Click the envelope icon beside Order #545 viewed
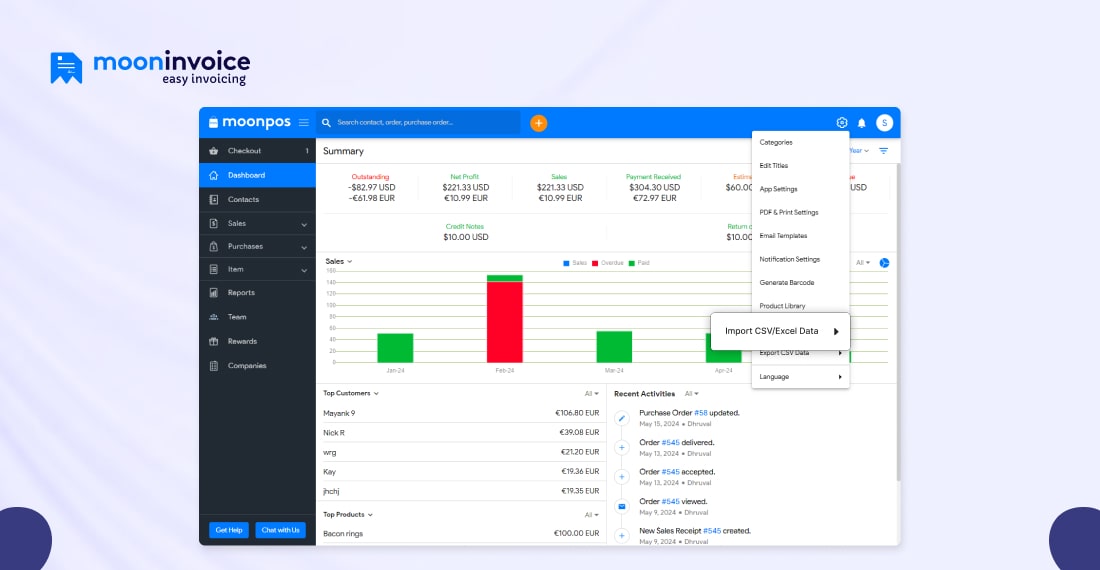Screen dimensions: 1100x570 pos(622,506)
